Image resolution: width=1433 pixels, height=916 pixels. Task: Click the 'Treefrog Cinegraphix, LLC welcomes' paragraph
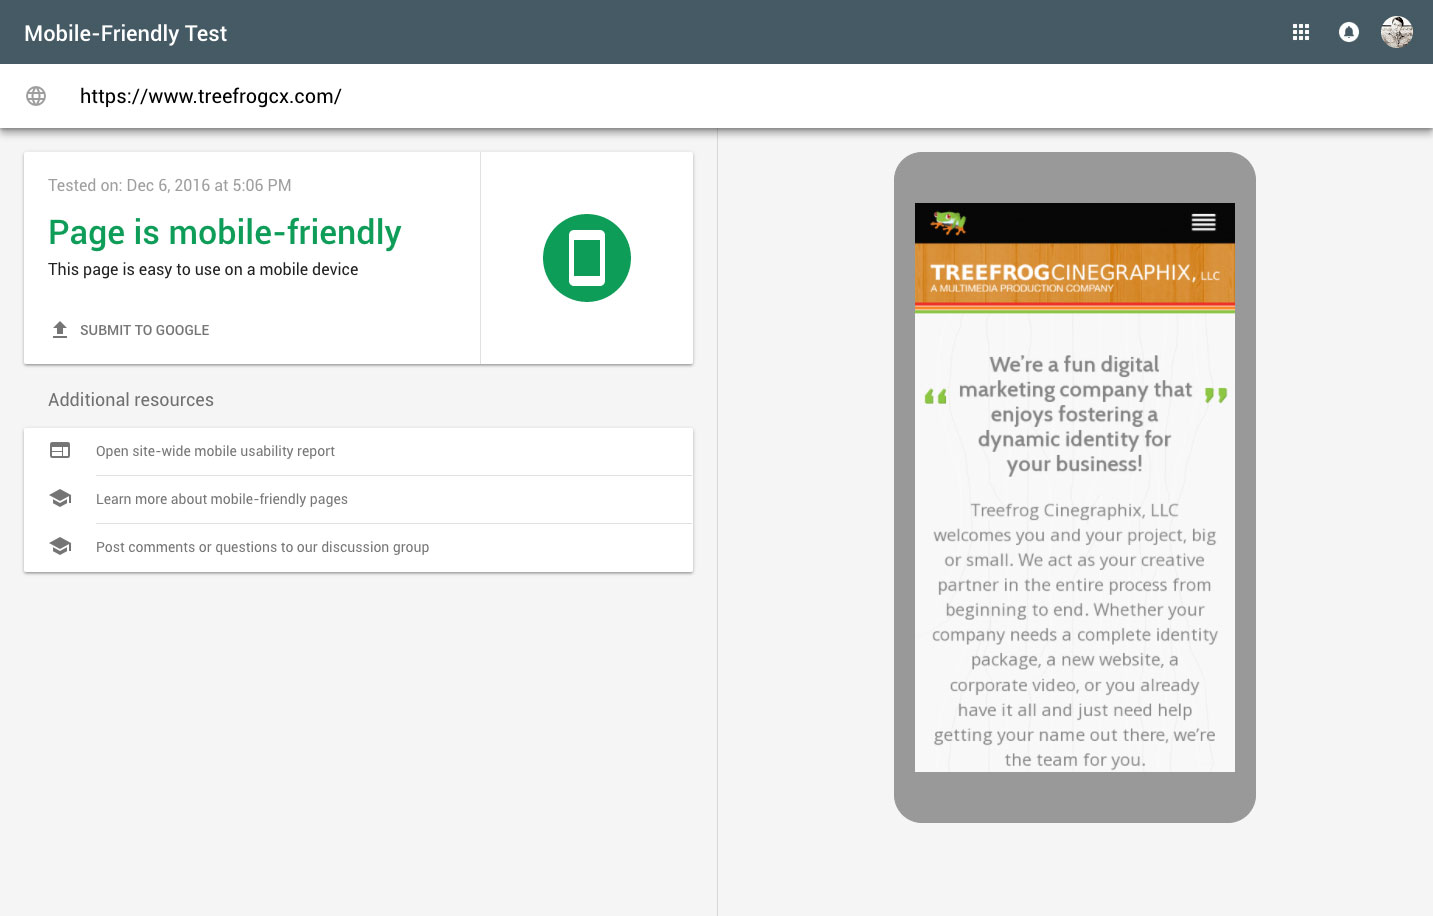tap(1075, 635)
